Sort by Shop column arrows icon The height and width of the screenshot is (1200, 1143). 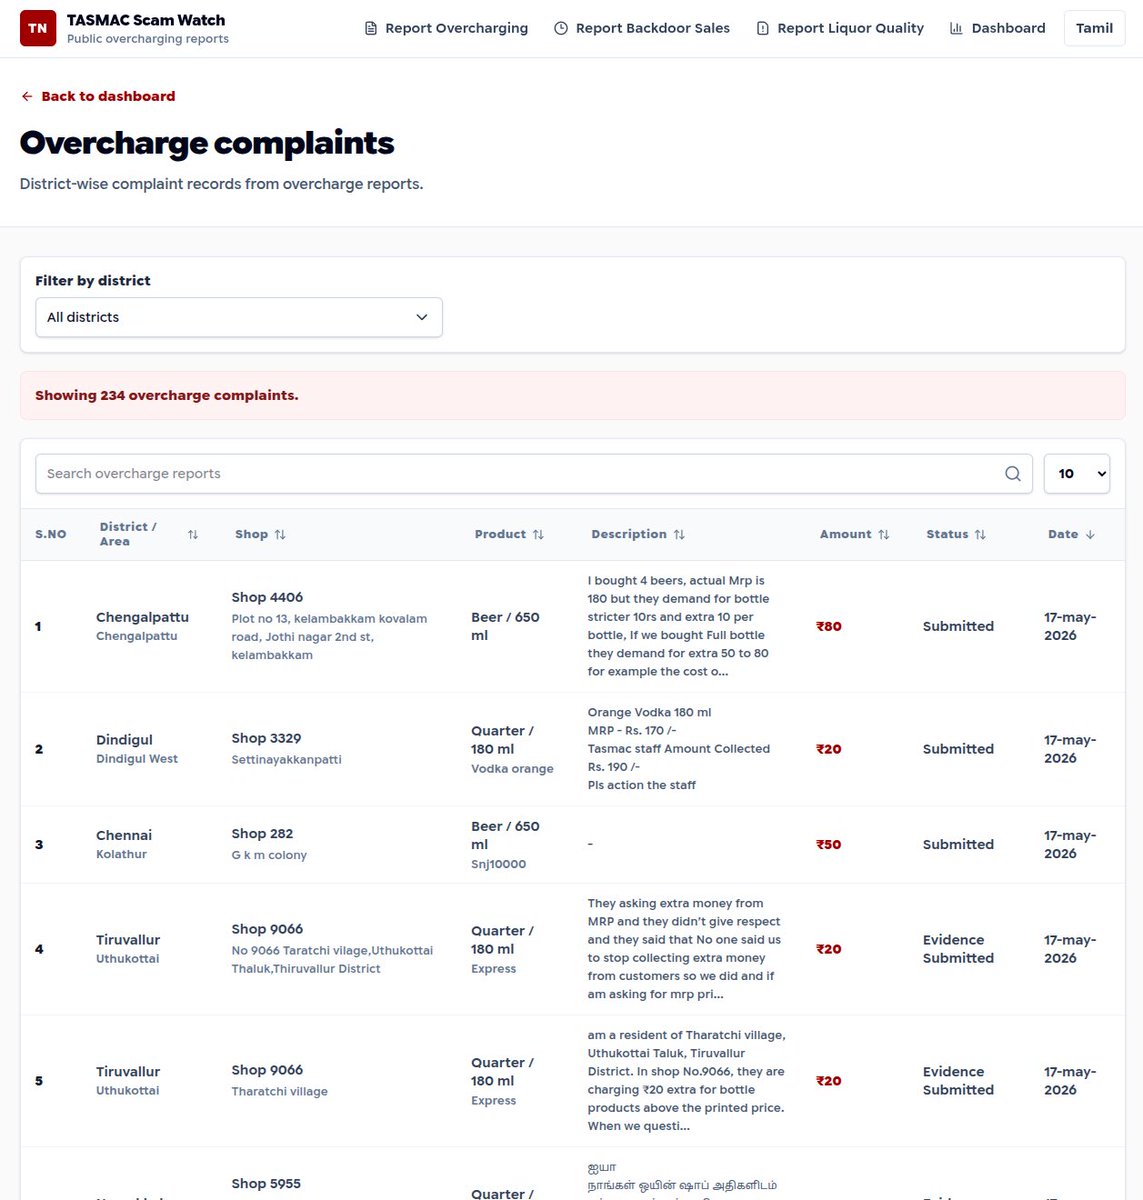pos(280,535)
